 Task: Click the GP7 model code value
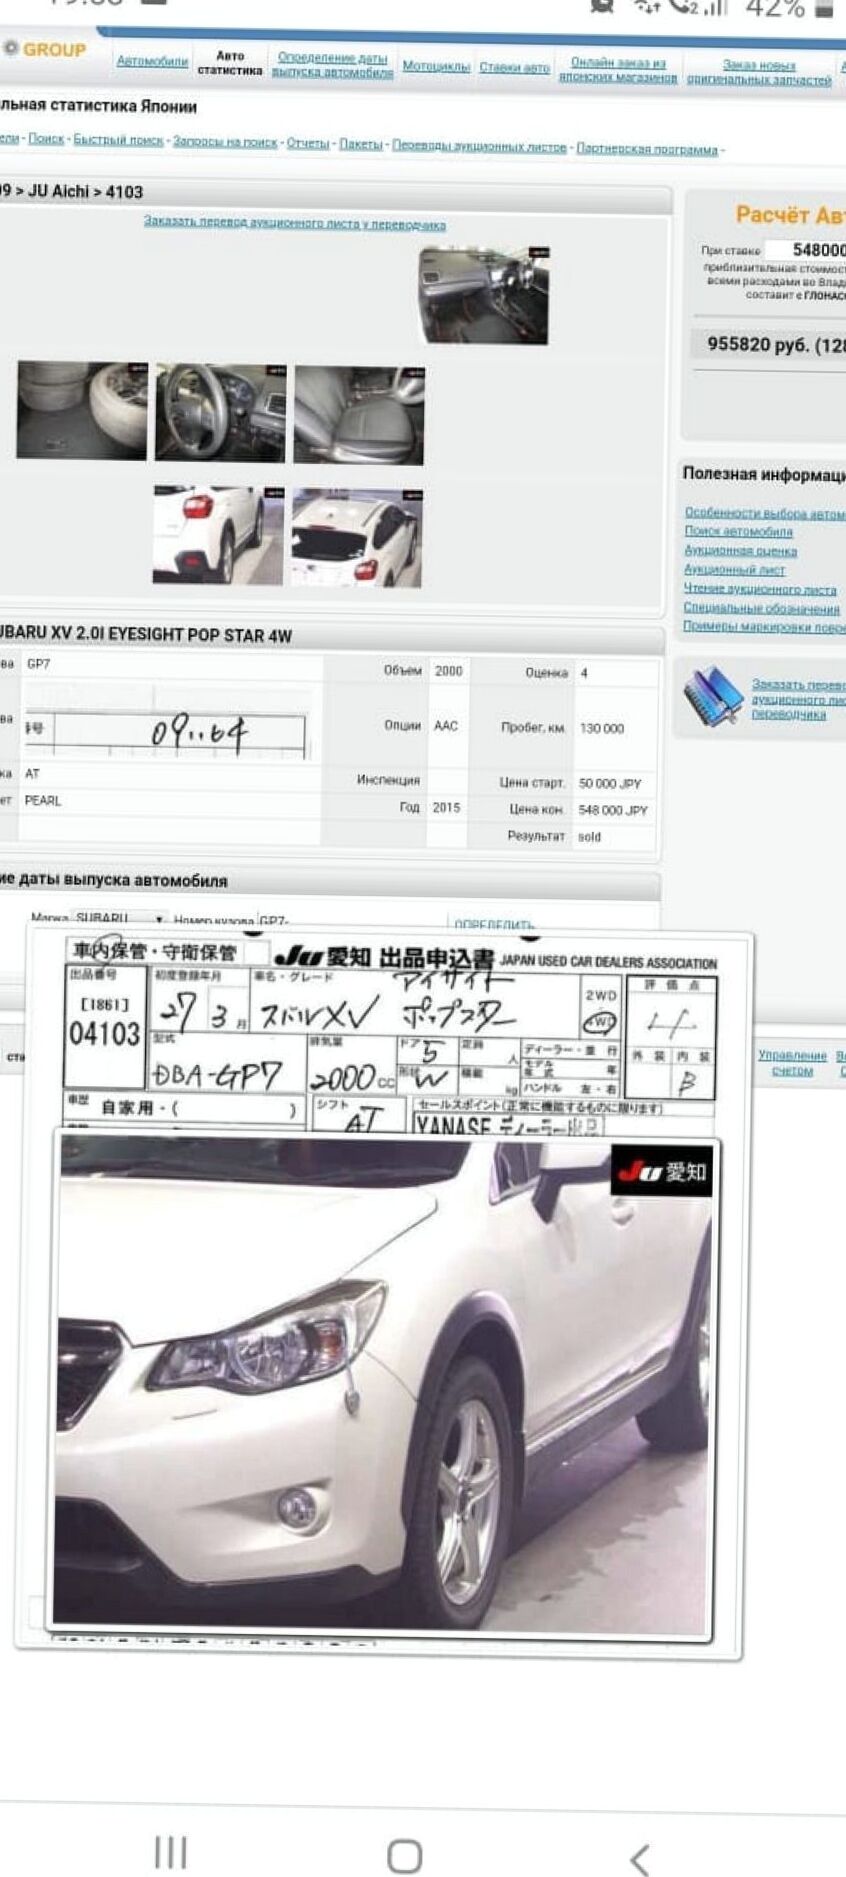[38, 664]
